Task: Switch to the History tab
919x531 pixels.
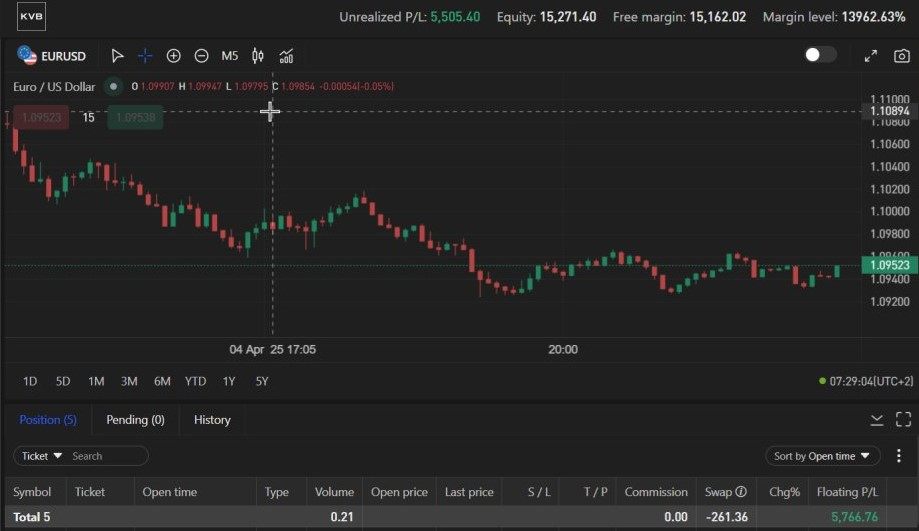Action: tap(212, 420)
